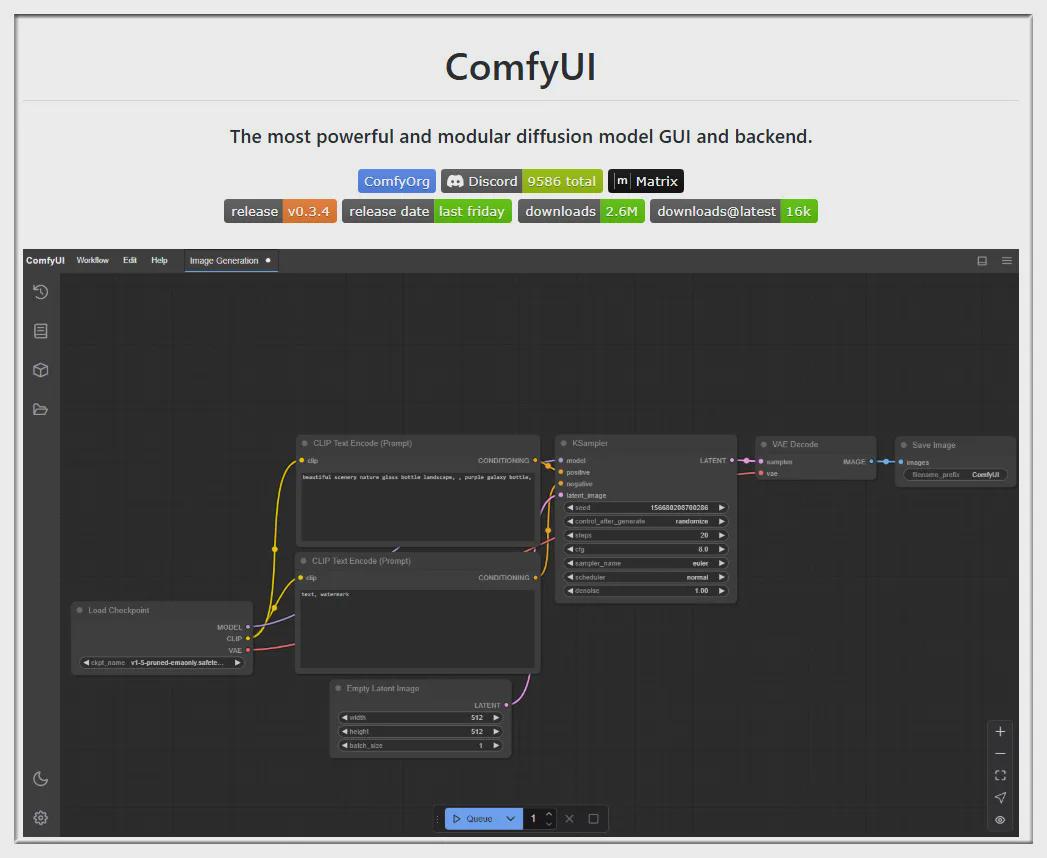Viewport: 1047px width, 858px height.
Task: Toggle dark theme with moon icon
Action: (40, 779)
